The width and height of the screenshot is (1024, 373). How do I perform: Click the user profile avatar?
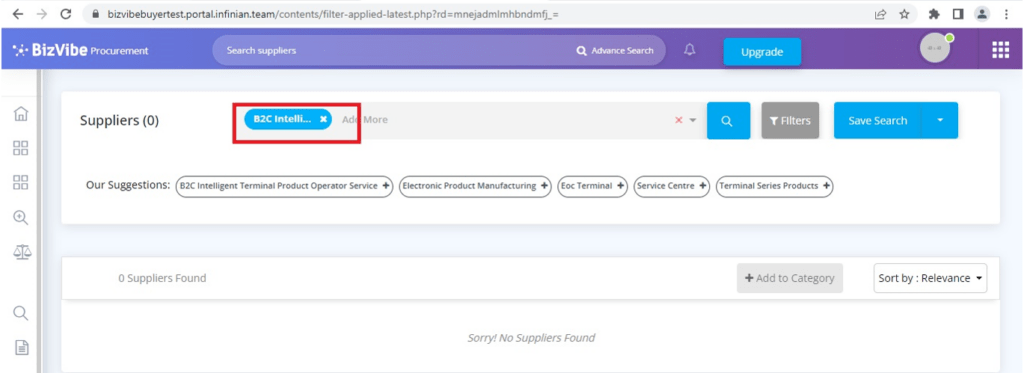point(935,48)
